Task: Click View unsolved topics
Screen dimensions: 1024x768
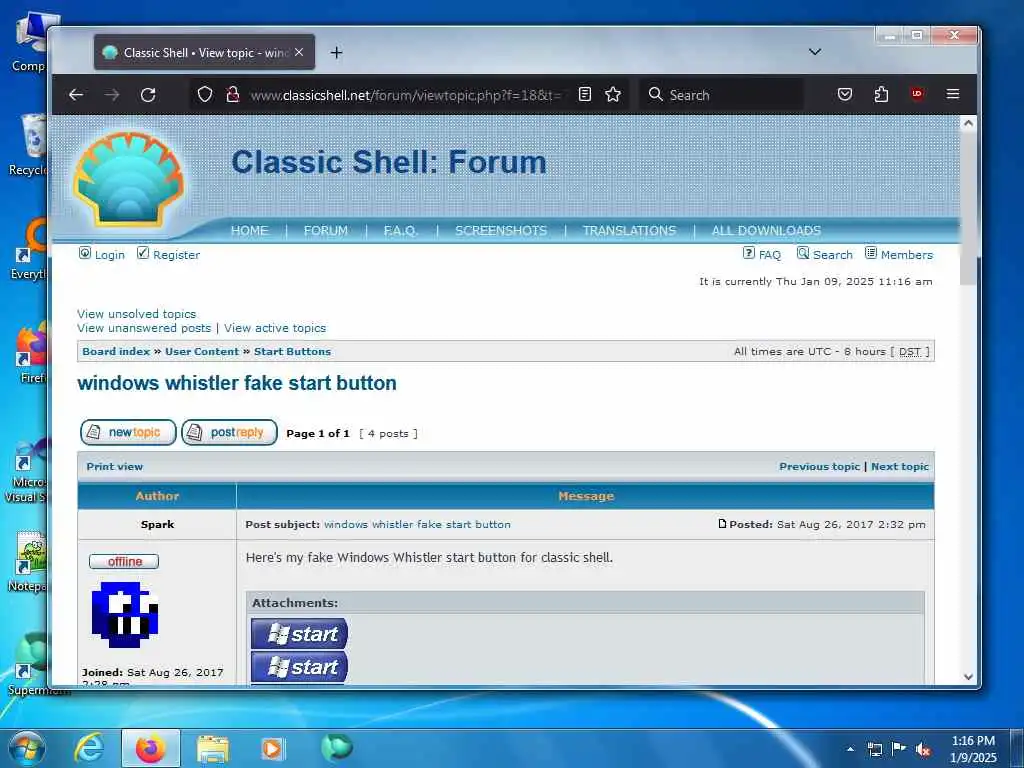Action: [x=136, y=314]
